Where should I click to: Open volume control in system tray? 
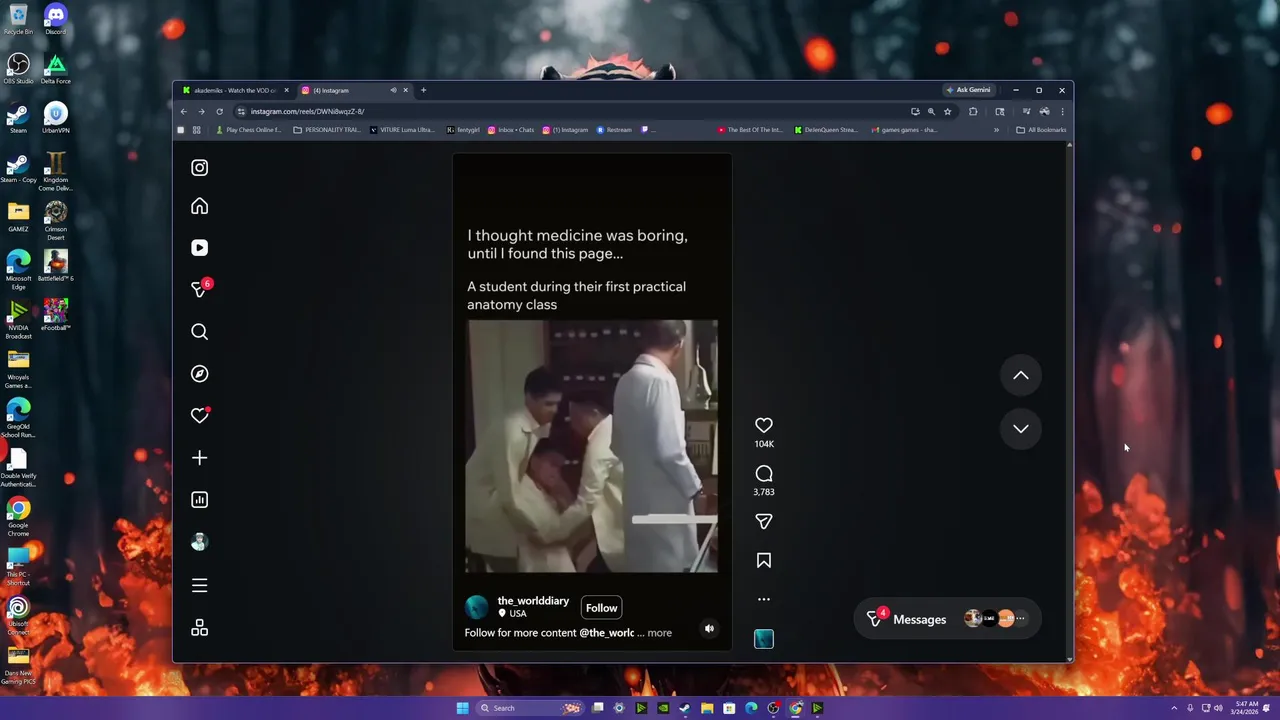click(x=1218, y=708)
